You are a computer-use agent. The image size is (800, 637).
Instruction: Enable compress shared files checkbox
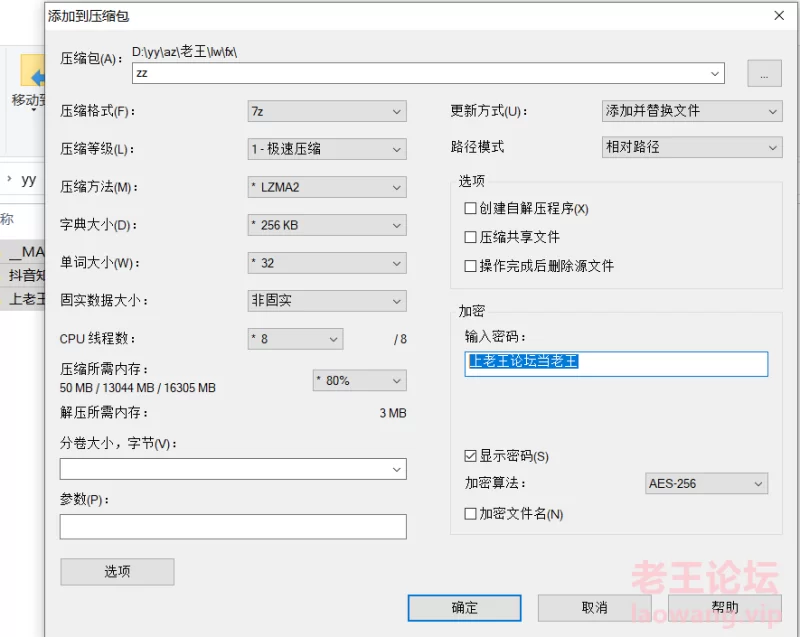(x=470, y=237)
